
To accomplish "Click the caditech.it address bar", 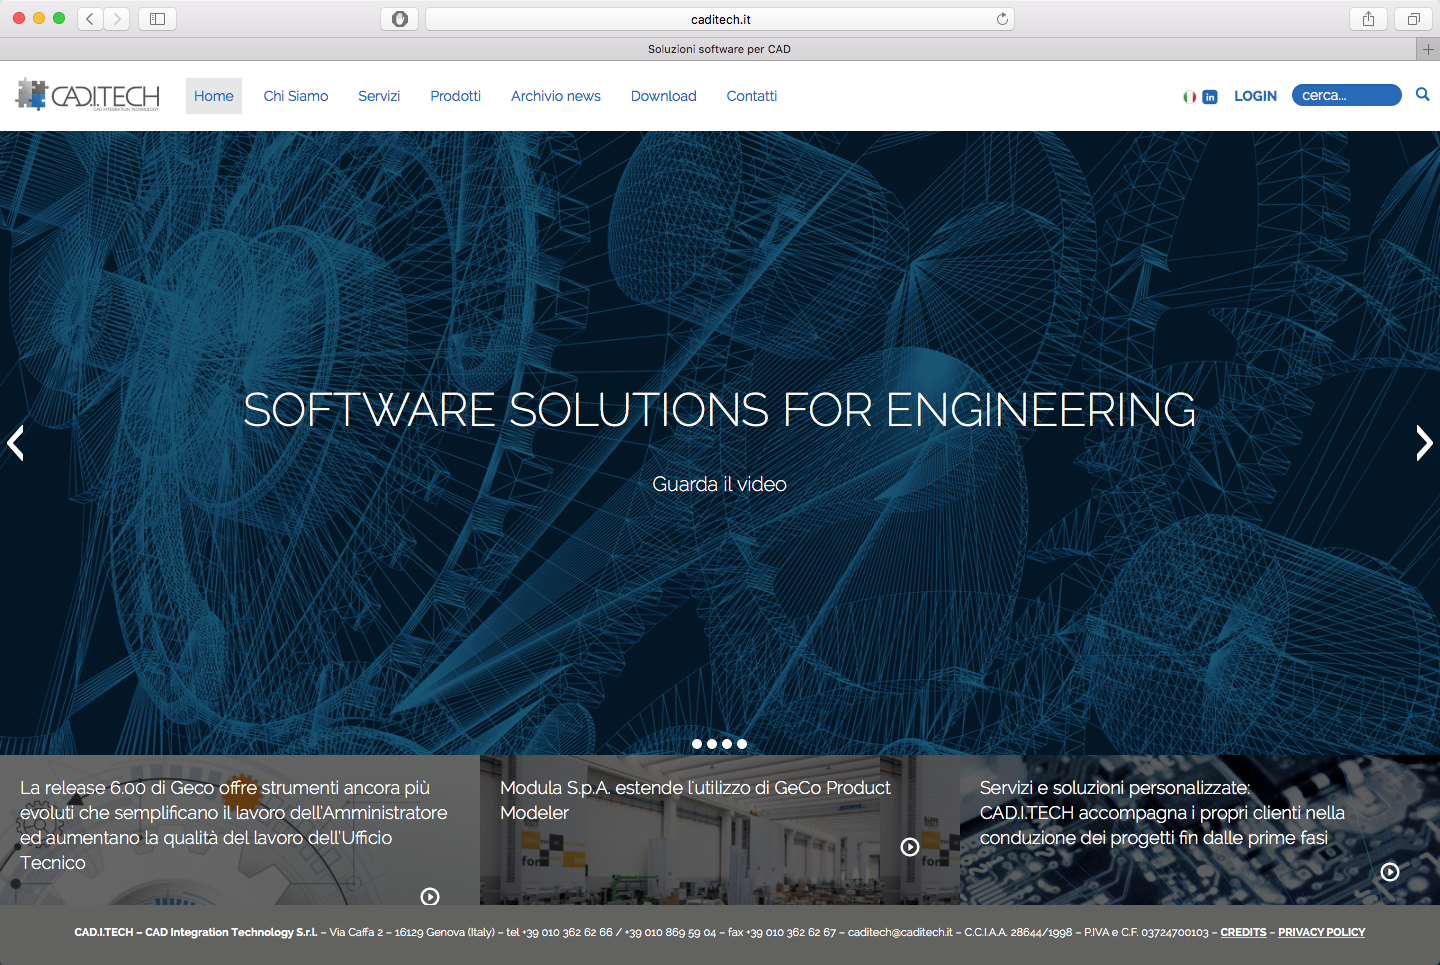I will [x=720, y=19].
